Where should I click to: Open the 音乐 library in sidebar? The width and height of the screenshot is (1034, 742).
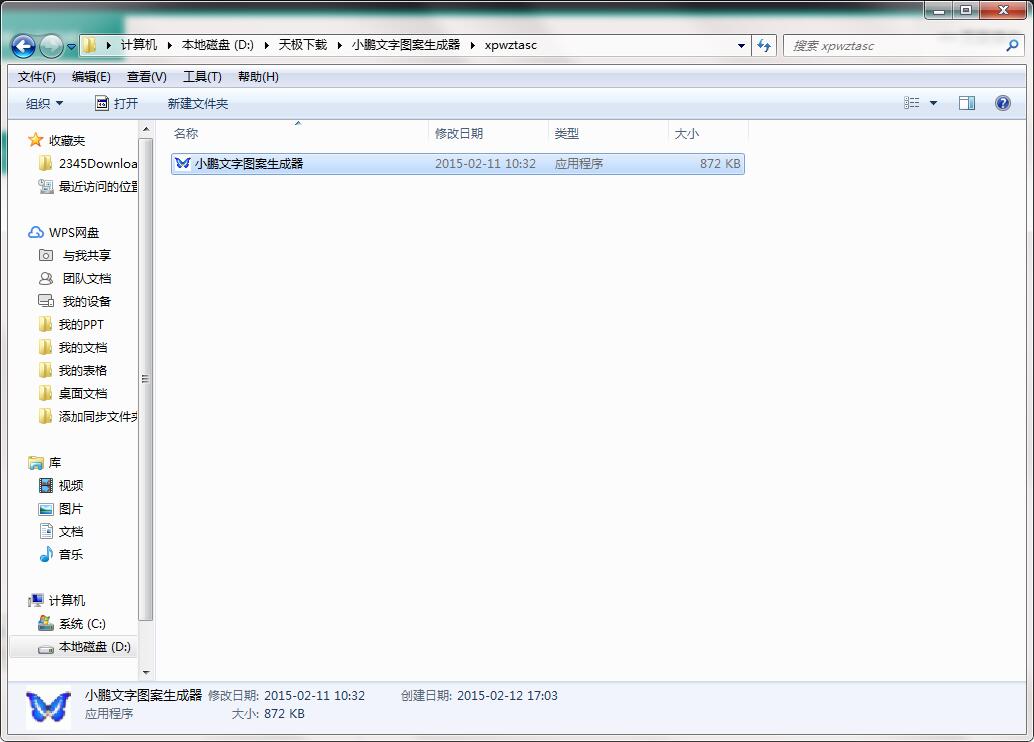pos(69,554)
